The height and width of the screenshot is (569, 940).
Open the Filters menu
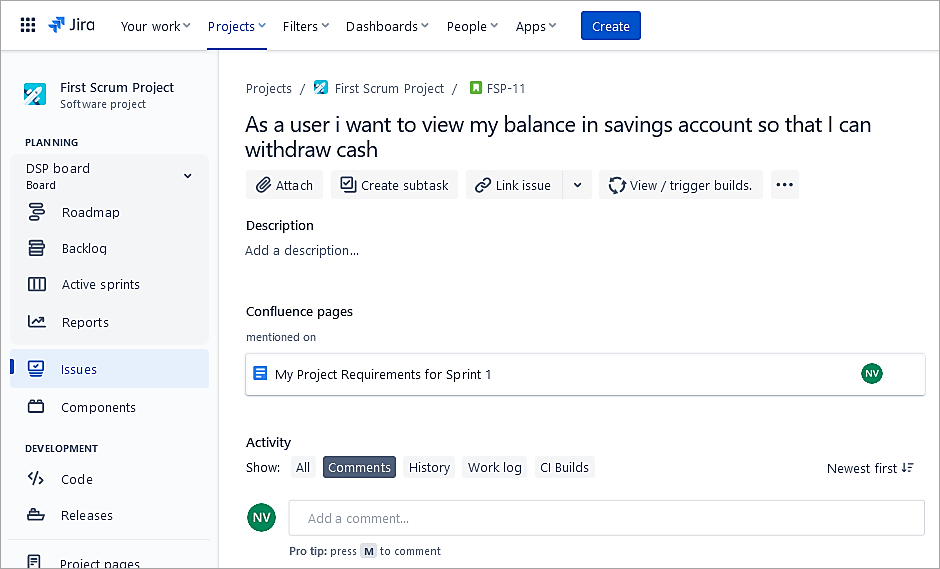[305, 26]
